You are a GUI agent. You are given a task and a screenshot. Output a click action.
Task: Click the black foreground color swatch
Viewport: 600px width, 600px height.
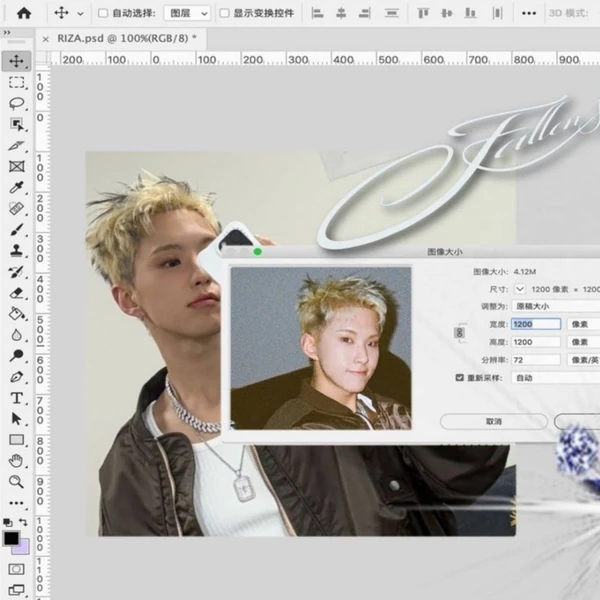(11, 538)
